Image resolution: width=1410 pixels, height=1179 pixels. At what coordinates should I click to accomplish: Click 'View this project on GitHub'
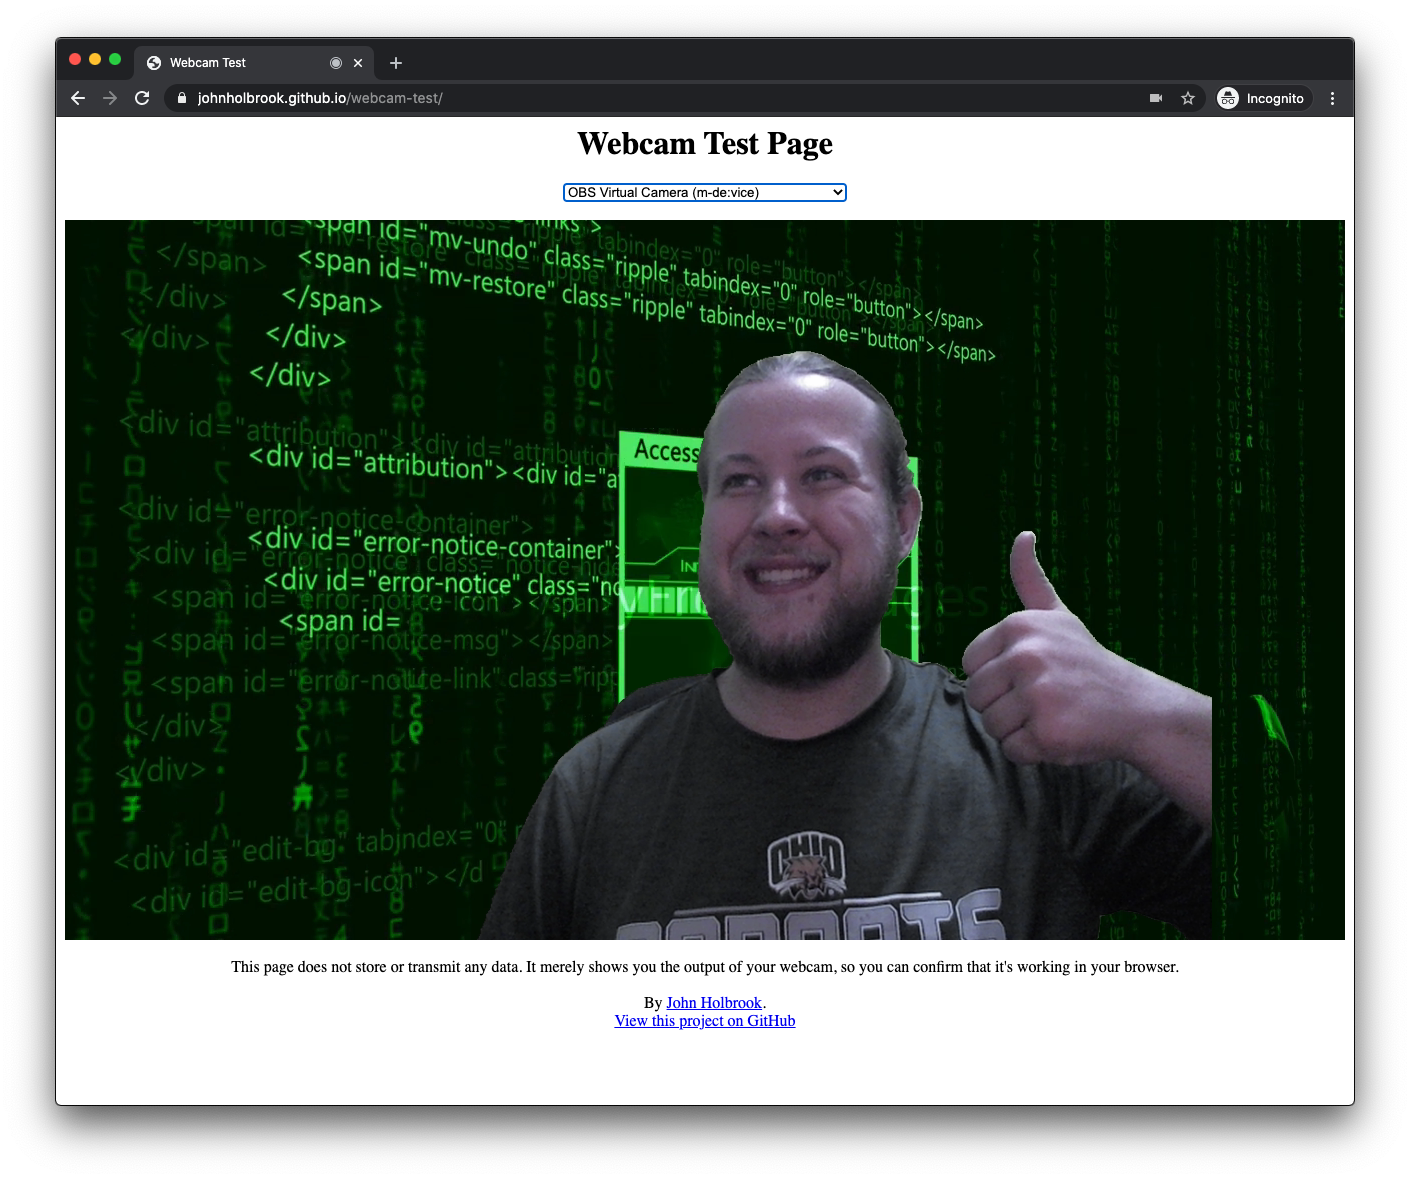(x=704, y=1020)
